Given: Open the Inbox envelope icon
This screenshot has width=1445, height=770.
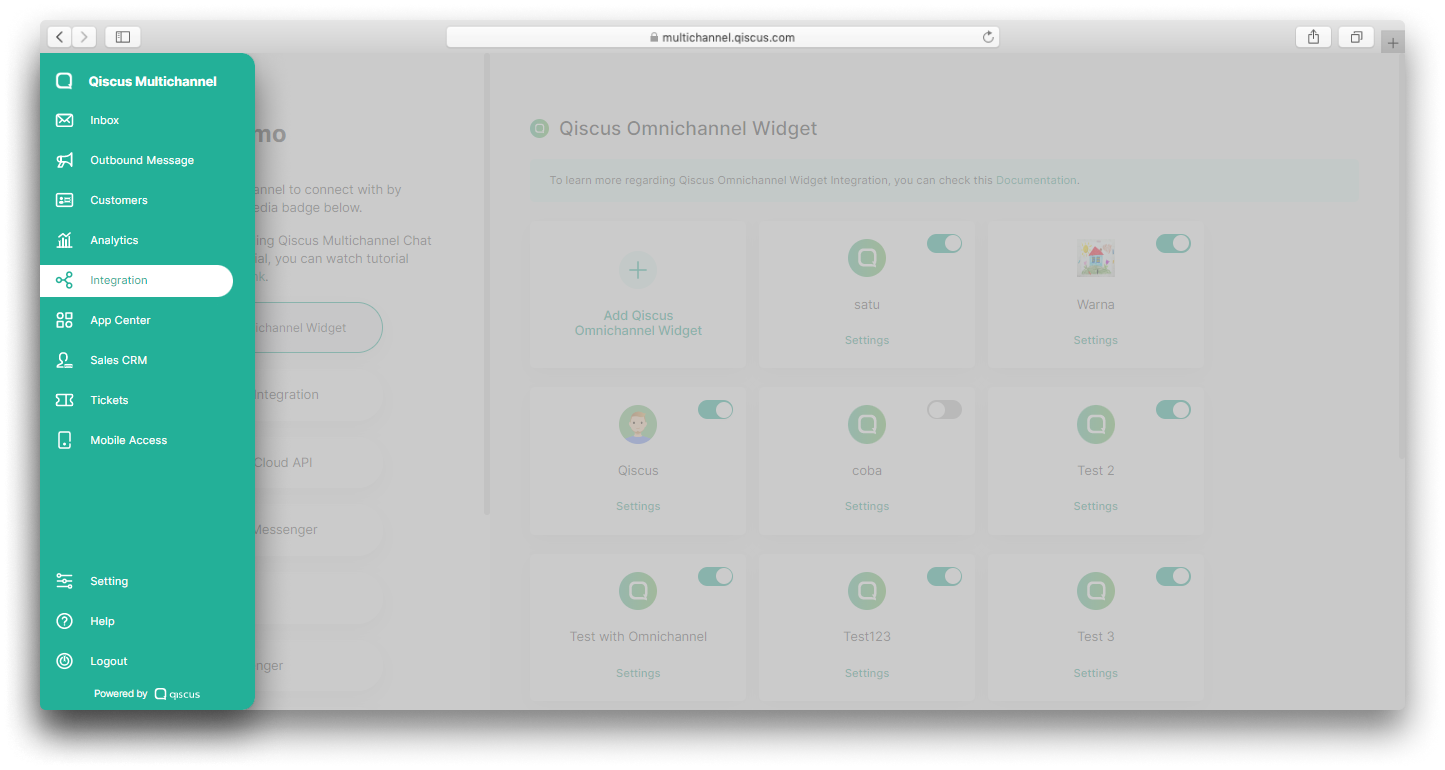Looking at the screenshot, I should click(64, 120).
